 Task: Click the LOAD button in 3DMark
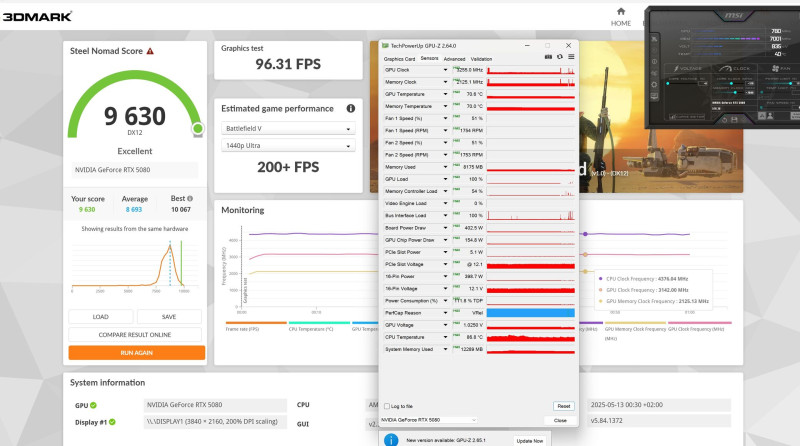click(x=101, y=317)
